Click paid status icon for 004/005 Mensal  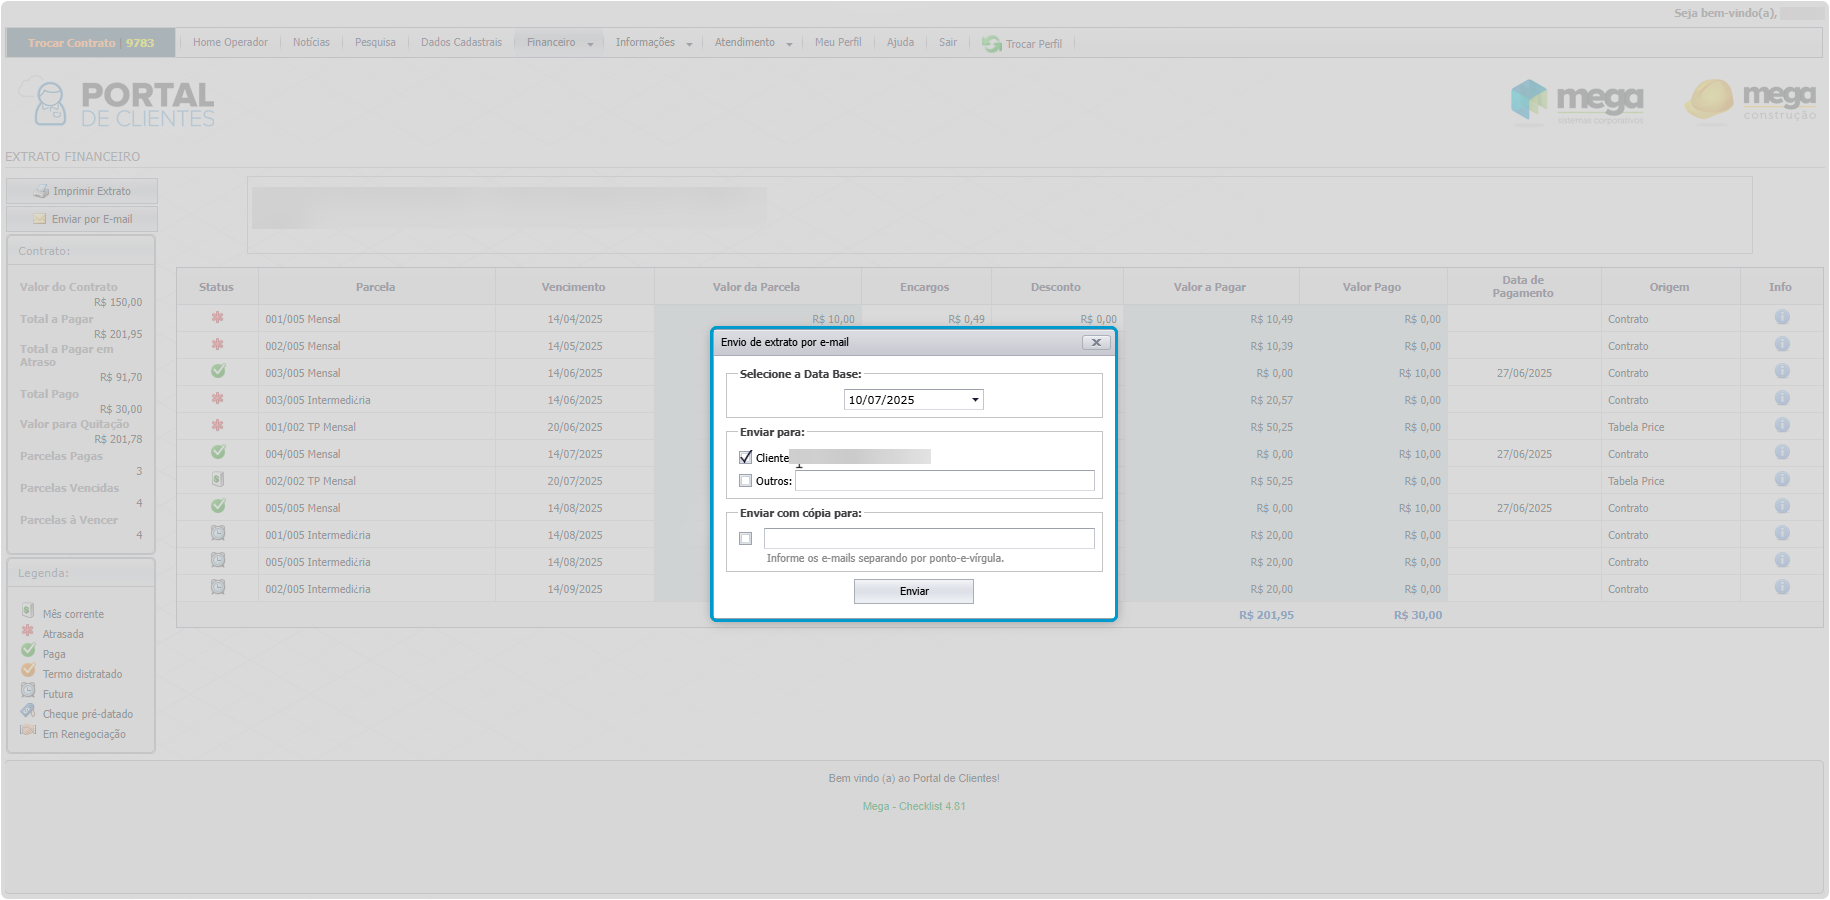tap(217, 452)
